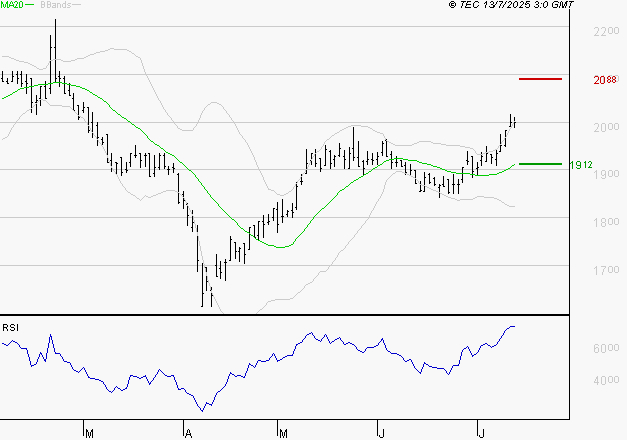Click the RSI 40 axis label
The width and height of the screenshot is (627, 440).
pos(606,380)
